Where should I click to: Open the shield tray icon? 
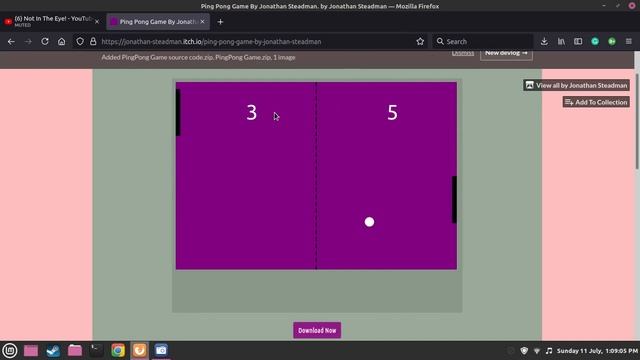point(524,351)
